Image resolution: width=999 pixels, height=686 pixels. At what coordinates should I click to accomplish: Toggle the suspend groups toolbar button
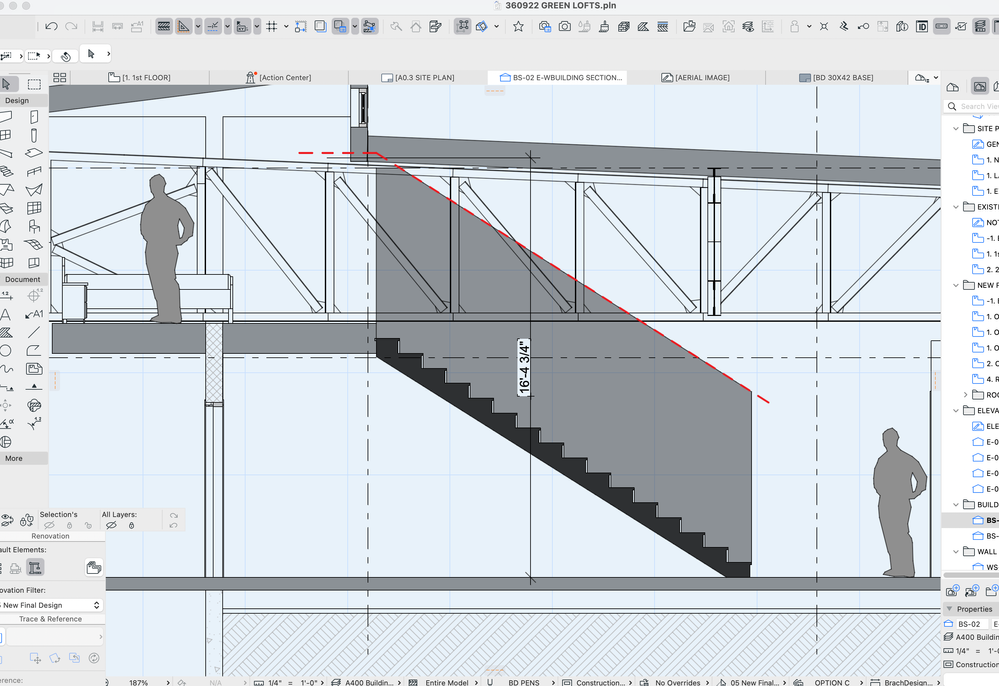[x=463, y=26]
